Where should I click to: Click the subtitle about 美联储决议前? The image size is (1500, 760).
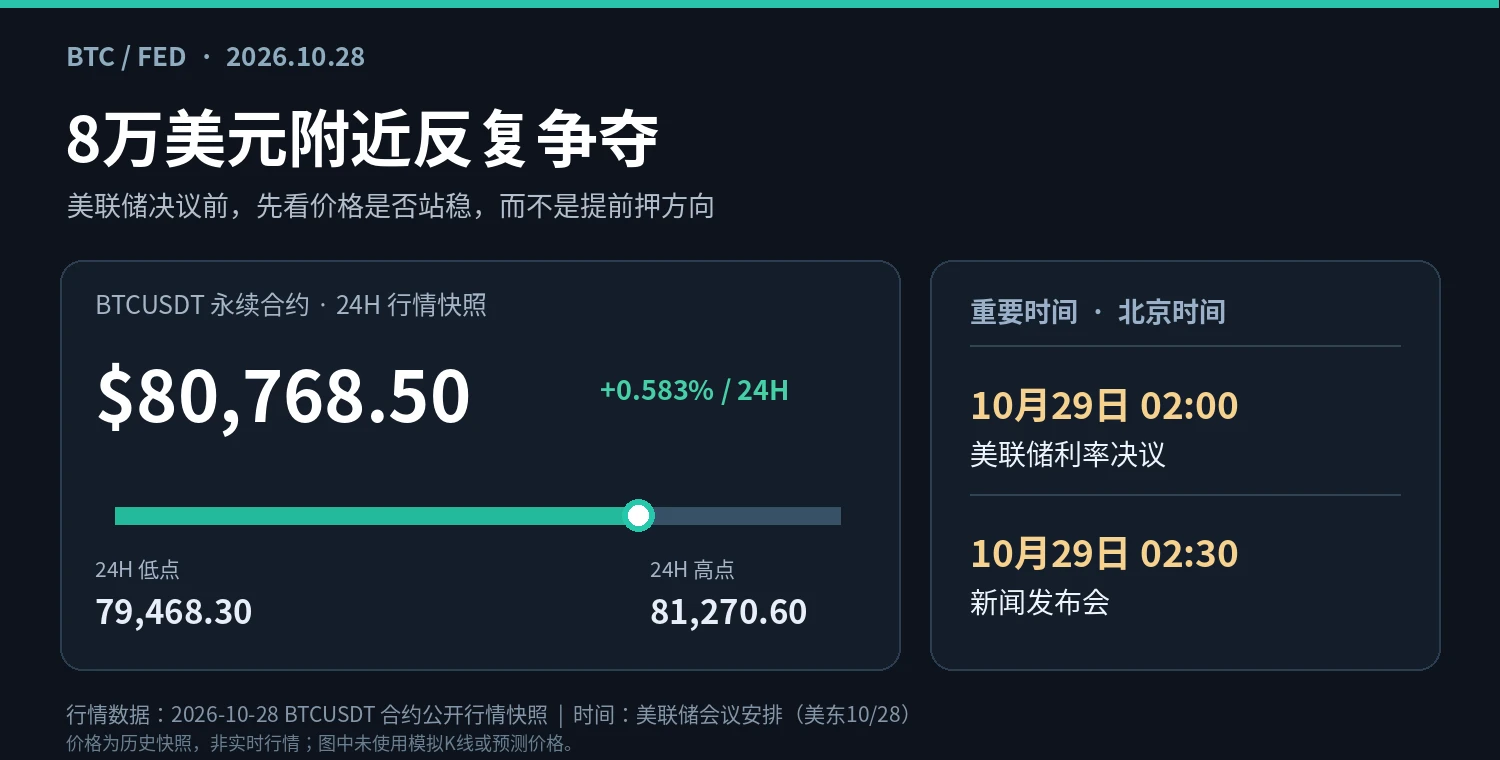pyautogui.click(x=391, y=207)
